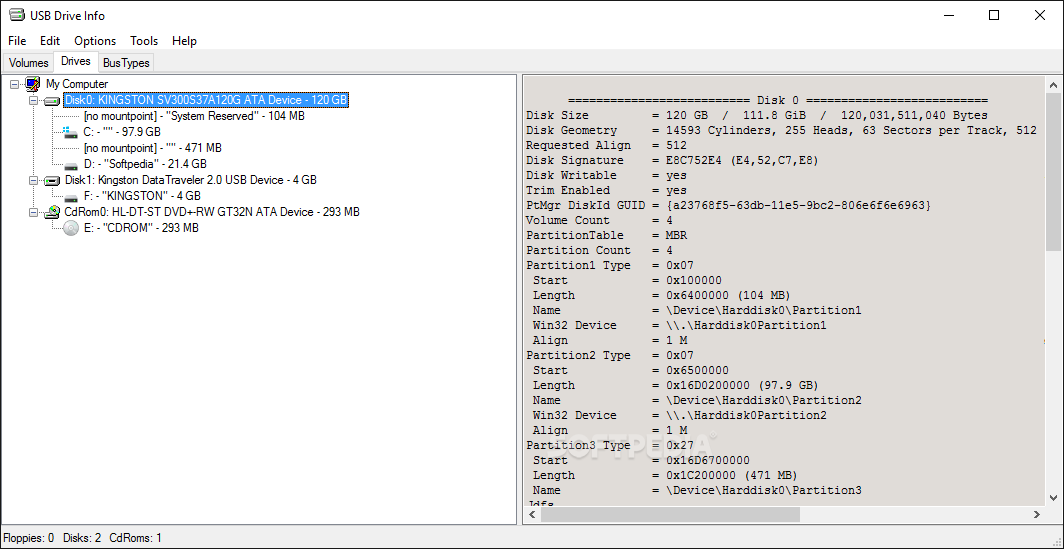Click the PtMgr DiskId GUID line
1064x549 pixels.
pos(729,205)
